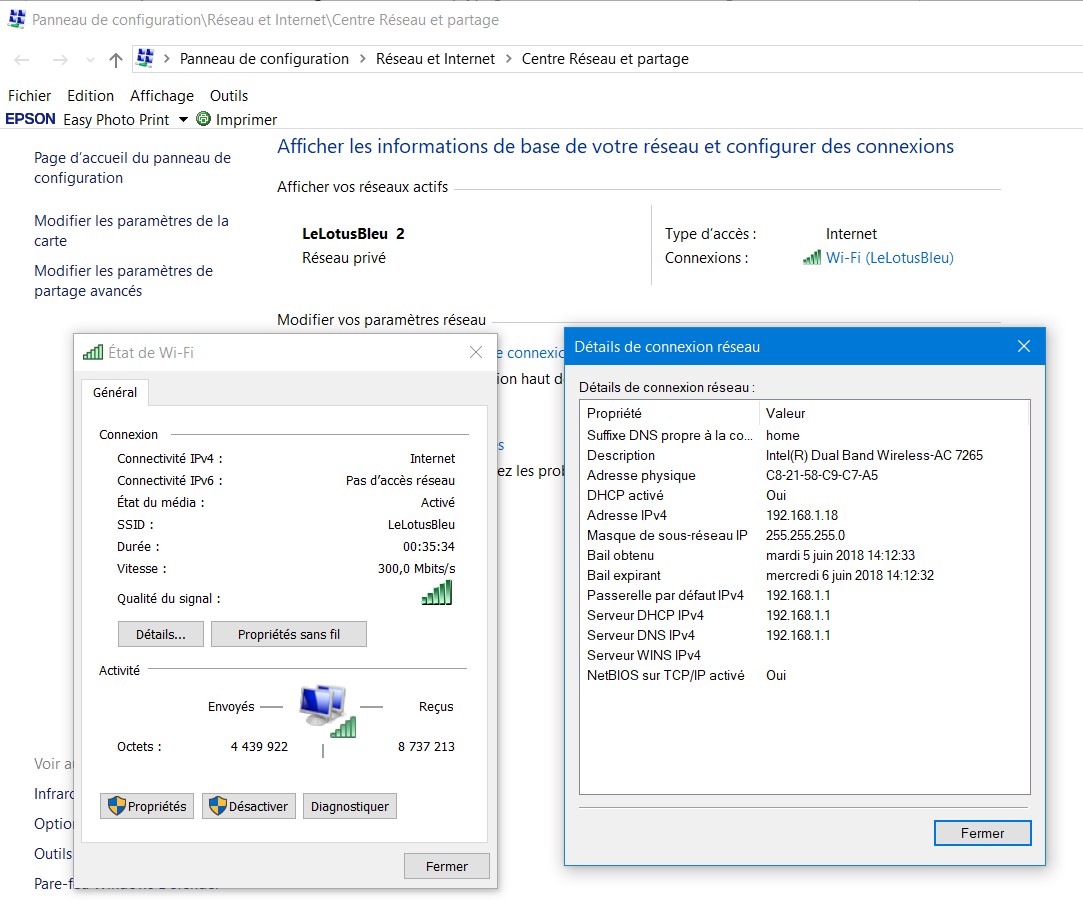This screenshot has height=900, width=1083.
Task: Open the Edition menu
Action: pos(90,95)
